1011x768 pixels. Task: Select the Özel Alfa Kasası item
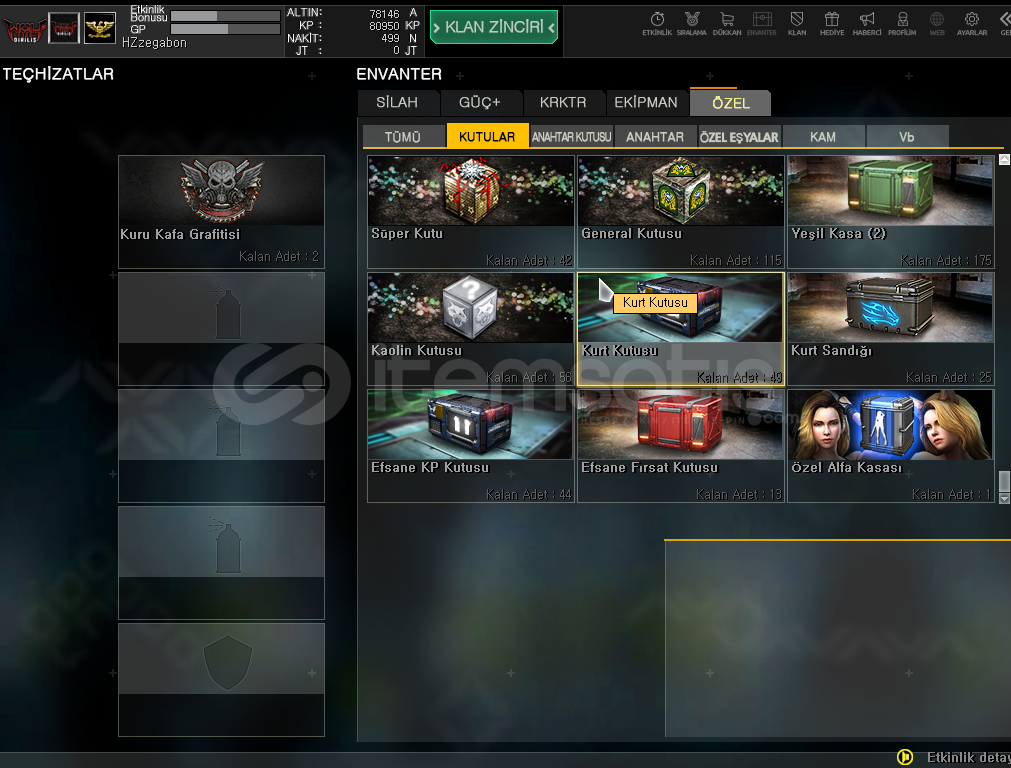[x=891, y=446]
